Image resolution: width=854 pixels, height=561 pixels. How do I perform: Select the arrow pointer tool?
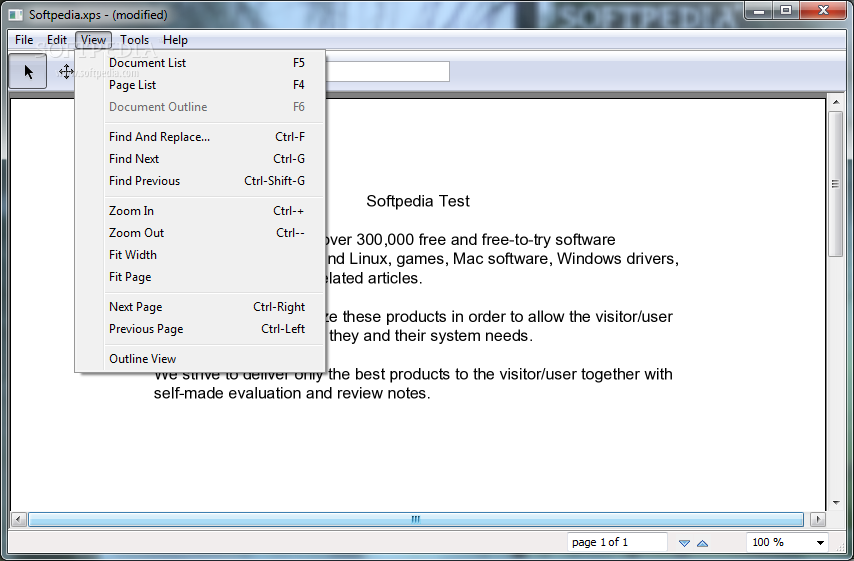coord(28,71)
